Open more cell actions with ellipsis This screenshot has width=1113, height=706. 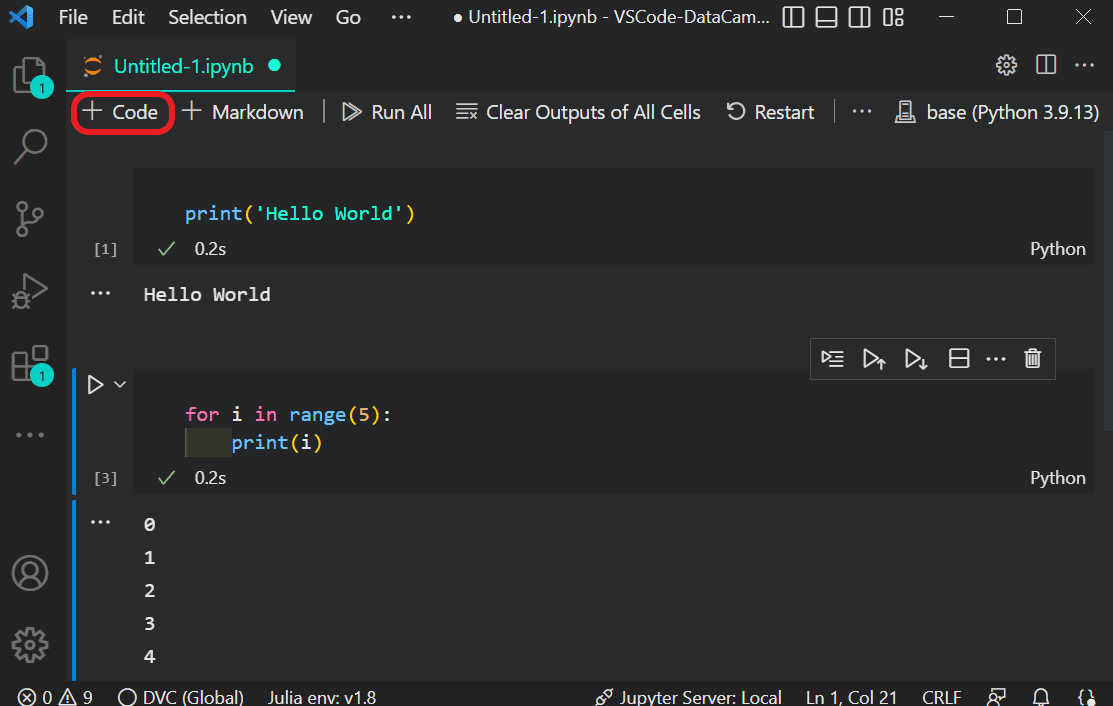(x=995, y=358)
